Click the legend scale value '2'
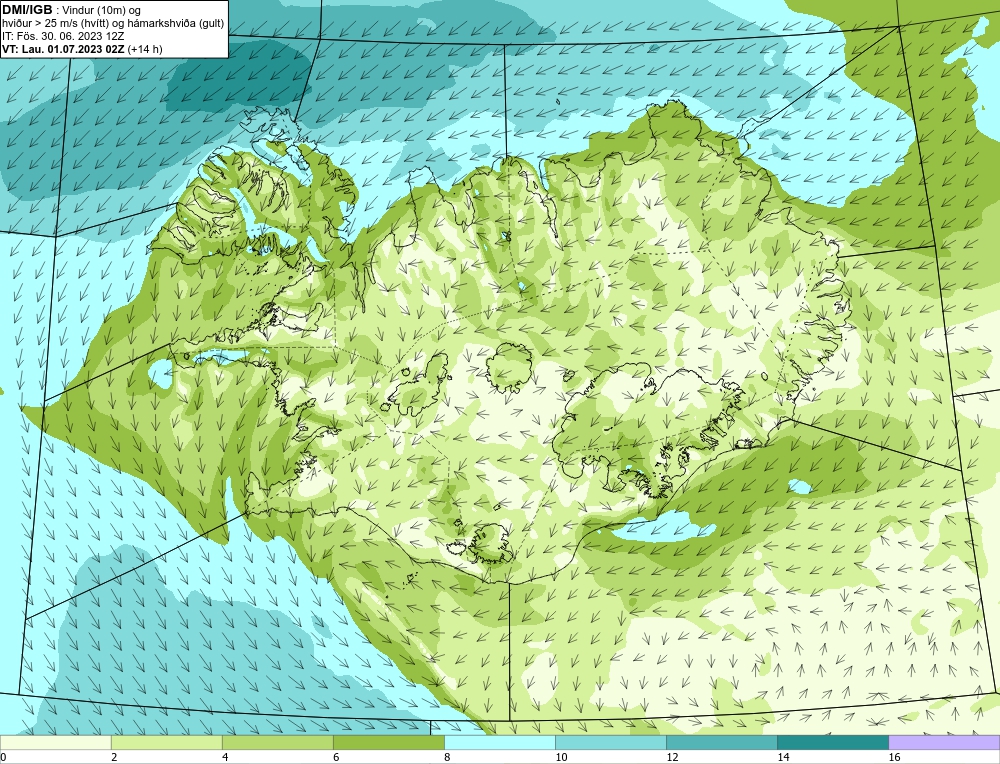 pos(114,757)
